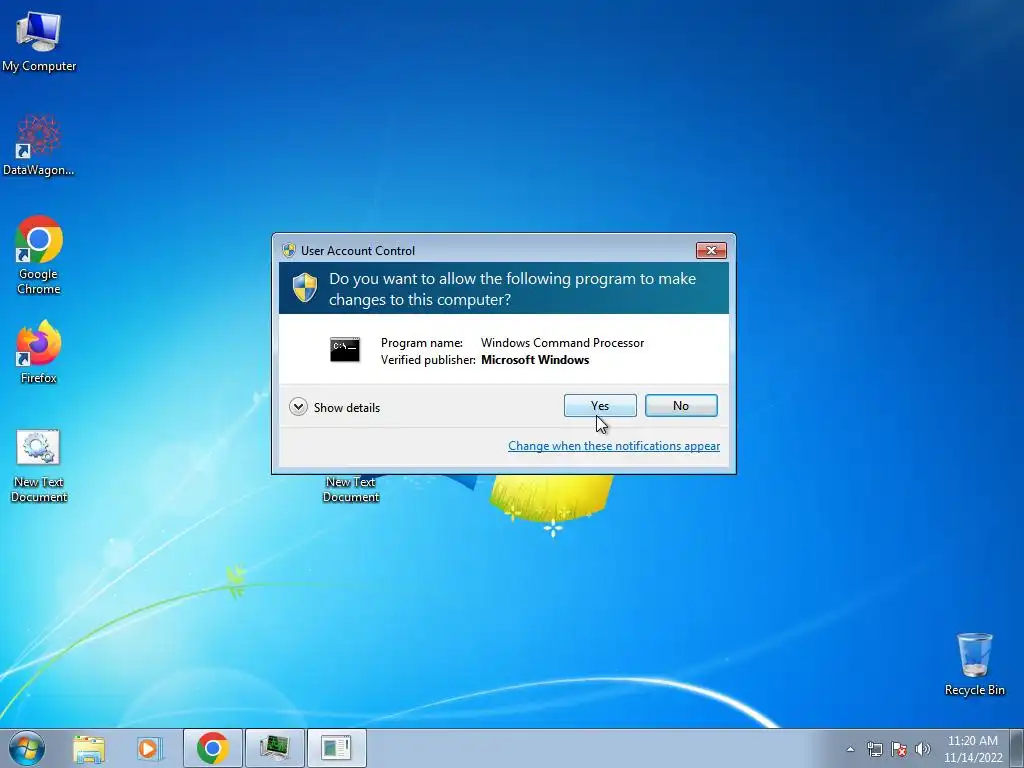Screen dimensions: 1024x768
Task: Open the My Computer desktop icon
Action: pyautogui.click(x=39, y=41)
